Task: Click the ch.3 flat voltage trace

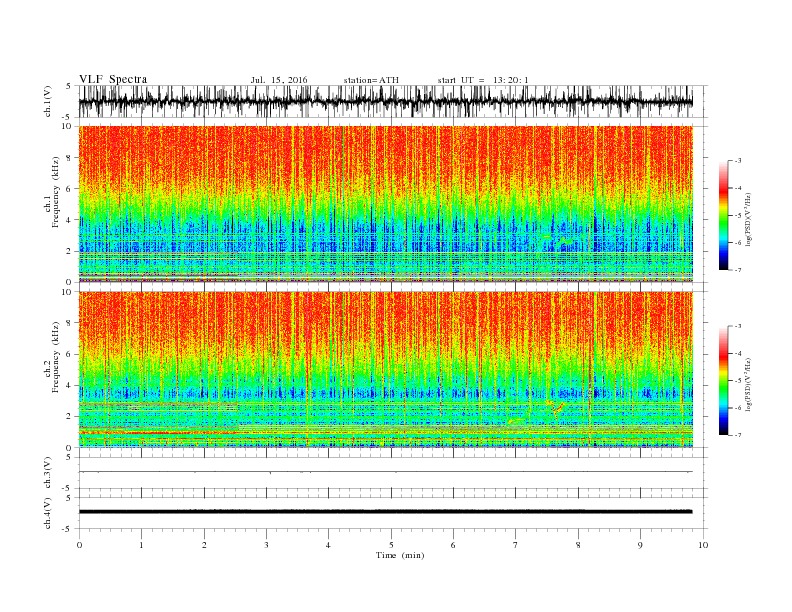Action: click(385, 472)
